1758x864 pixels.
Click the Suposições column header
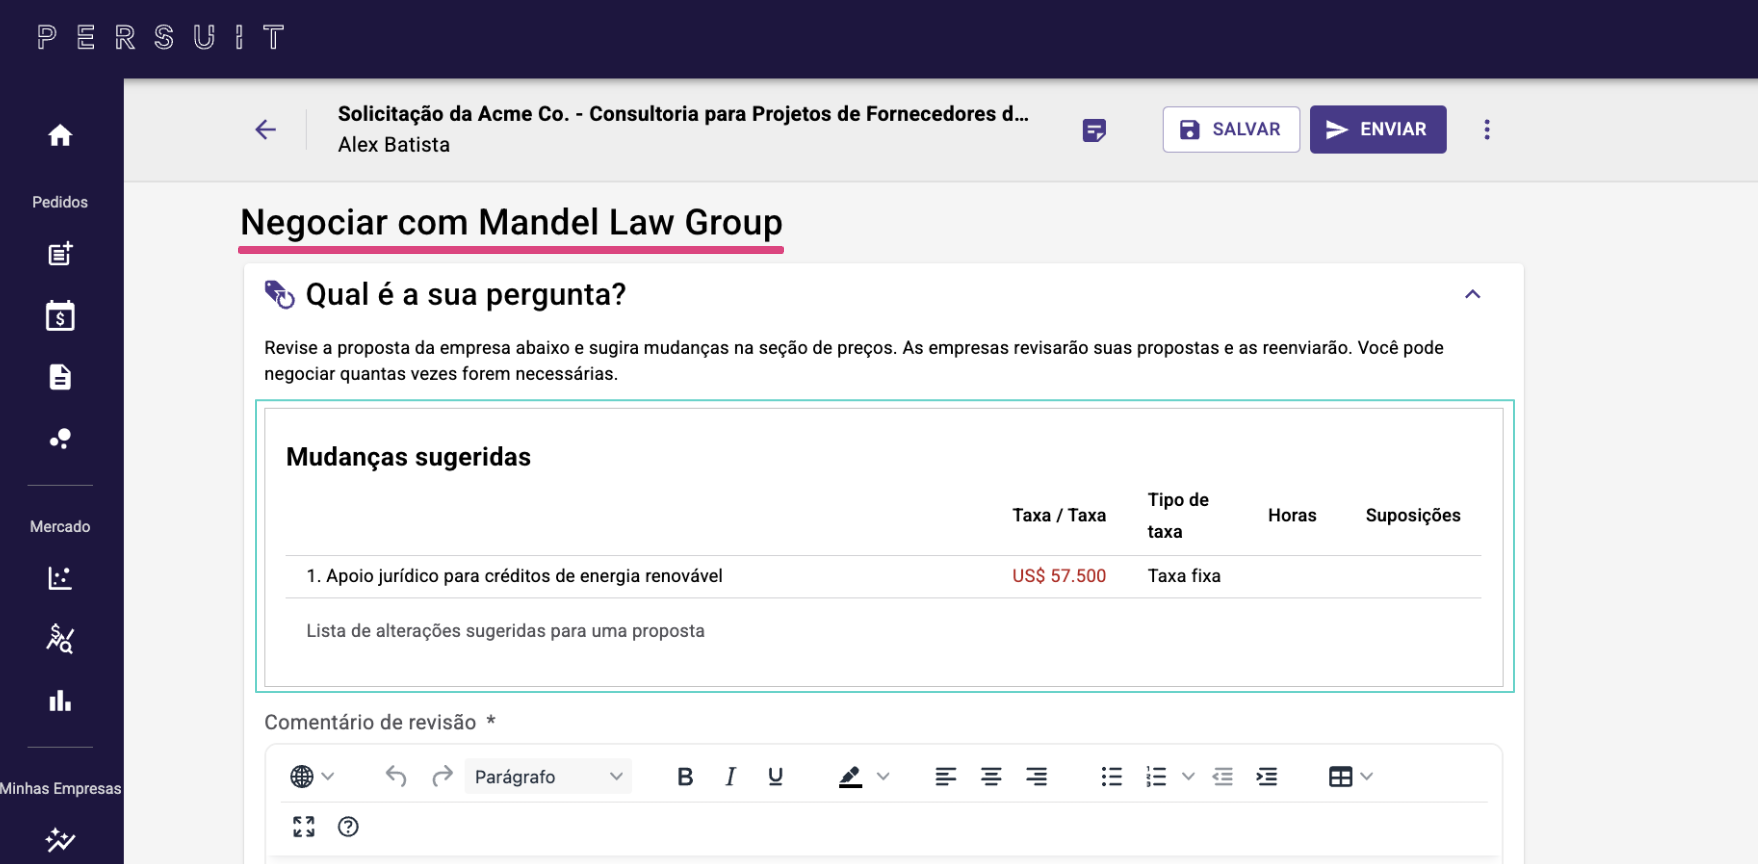point(1413,515)
